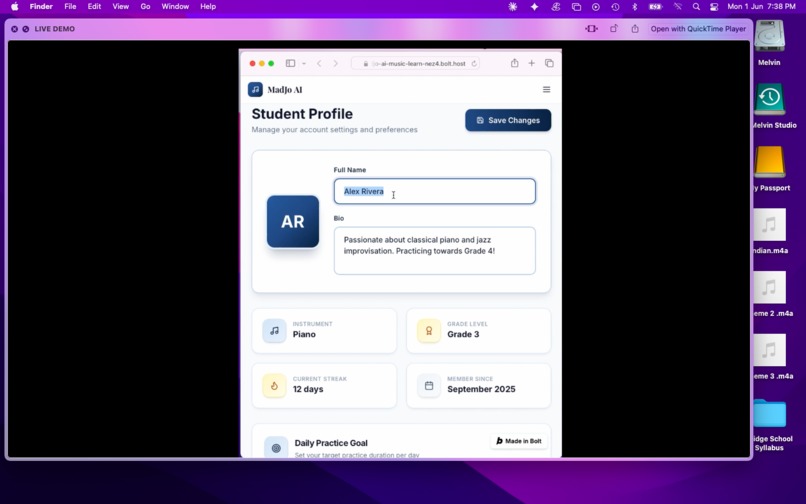Click the Wi-Fi icon in menu bar
This screenshot has height=504, width=806.
coord(677,7)
